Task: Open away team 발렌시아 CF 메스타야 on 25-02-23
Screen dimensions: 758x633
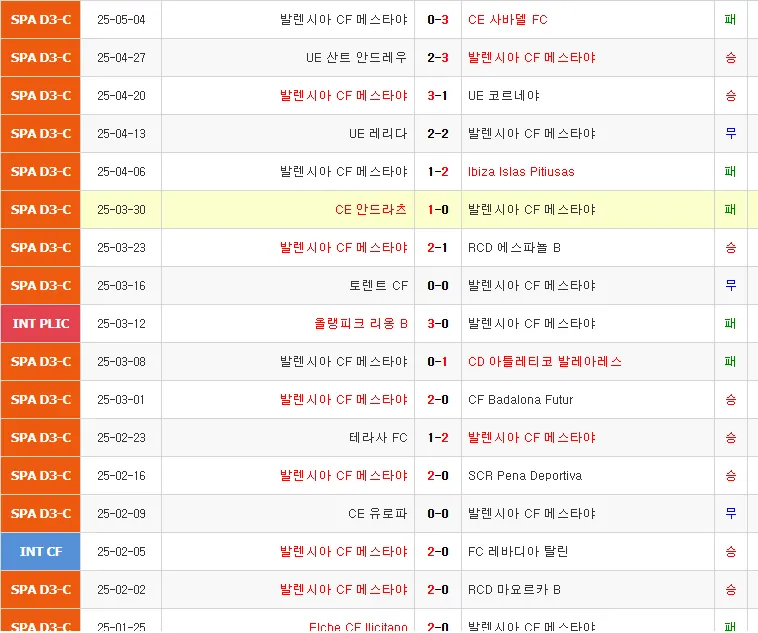Action: [x=531, y=438]
